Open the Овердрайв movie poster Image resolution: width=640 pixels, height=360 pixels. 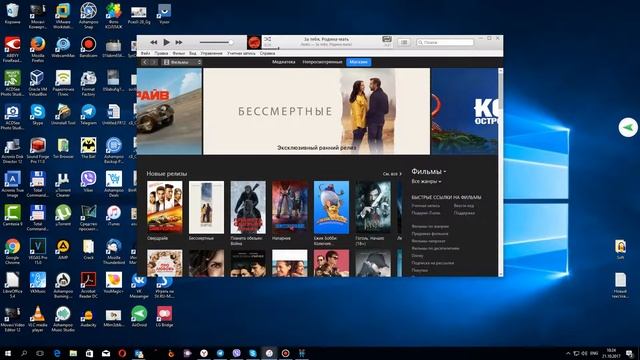(x=164, y=207)
